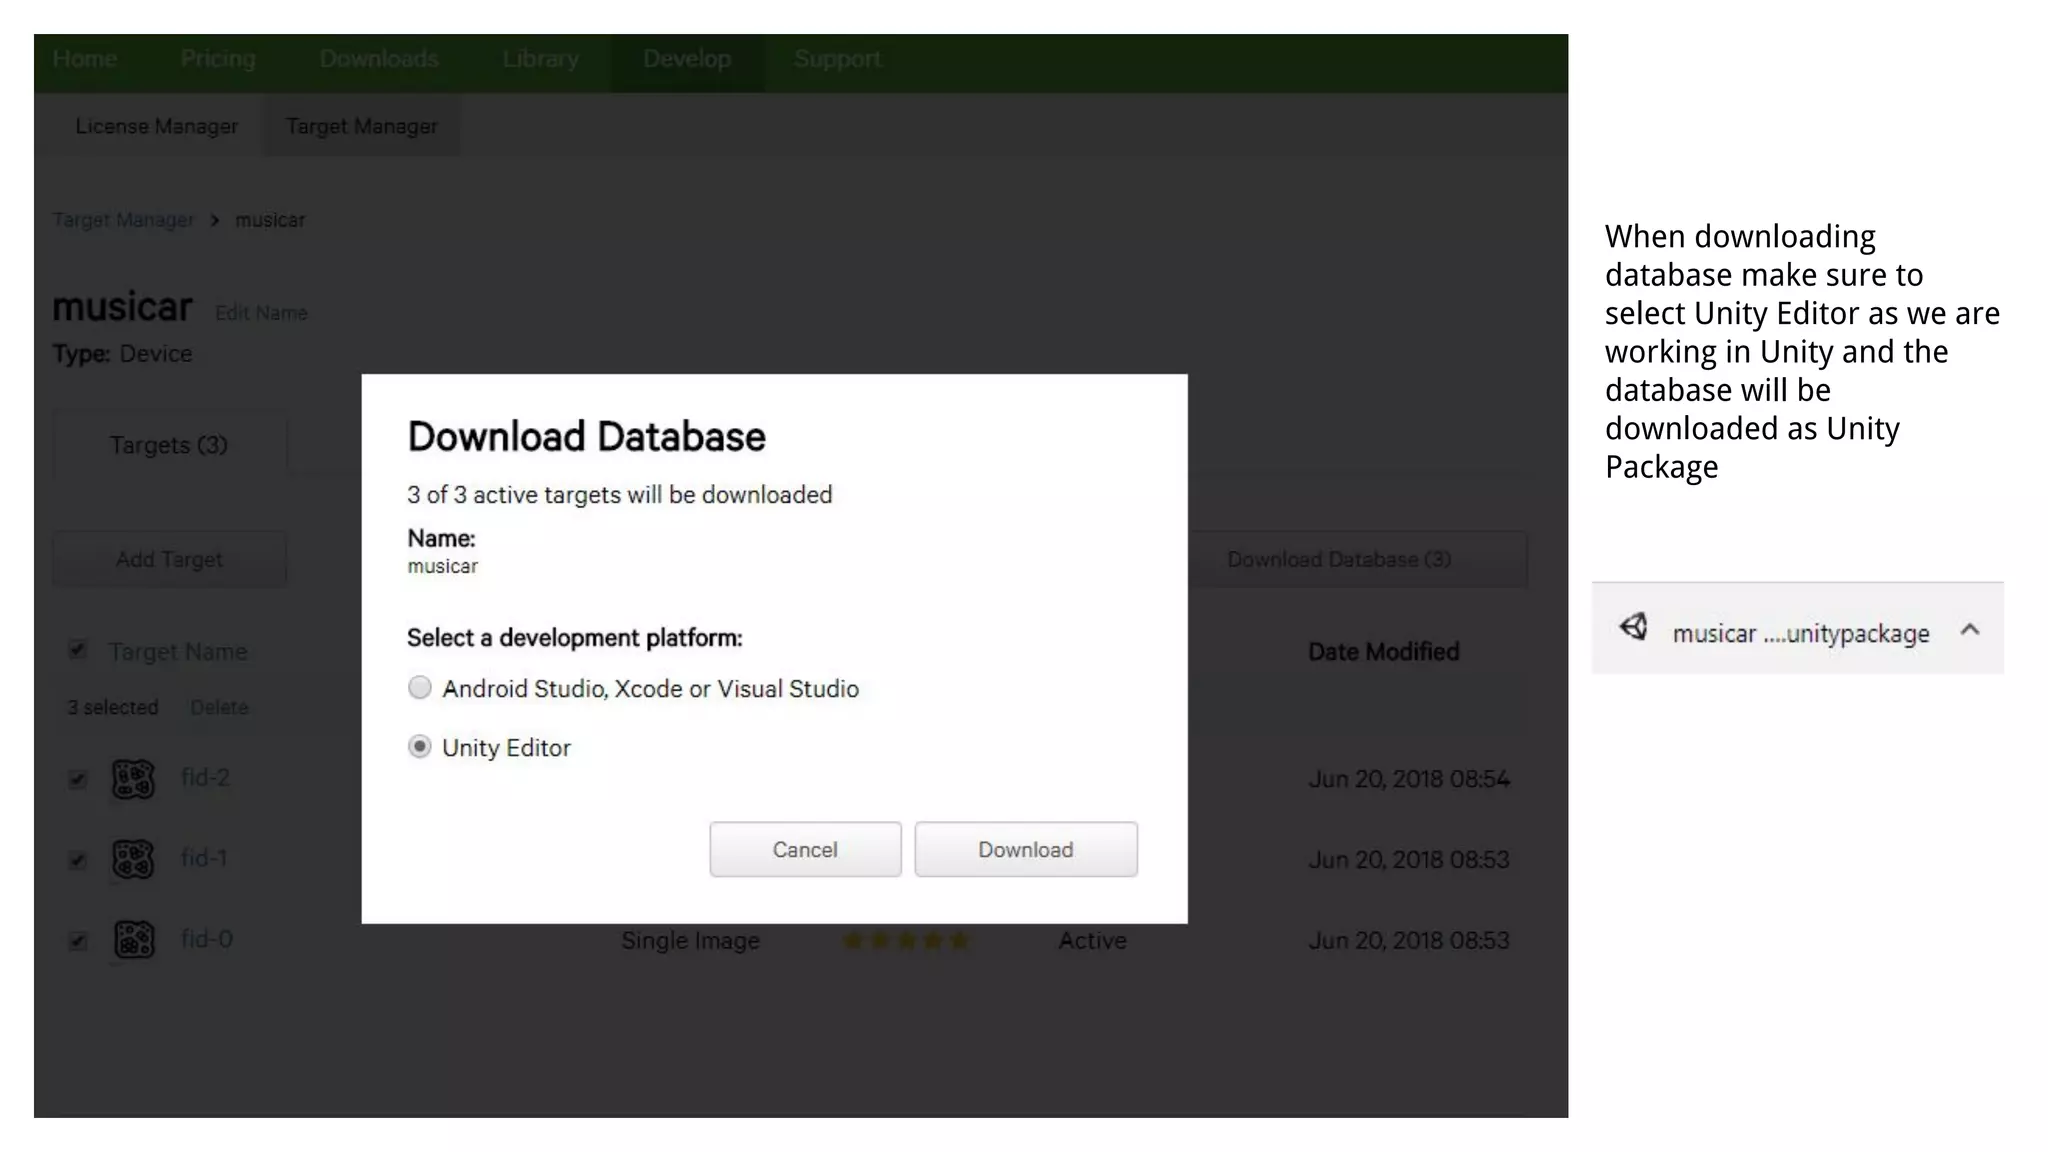The height and width of the screenshot is (1152, 2048).
Task: Click the Edit Name link next to musicar
Action: [261, 313]
